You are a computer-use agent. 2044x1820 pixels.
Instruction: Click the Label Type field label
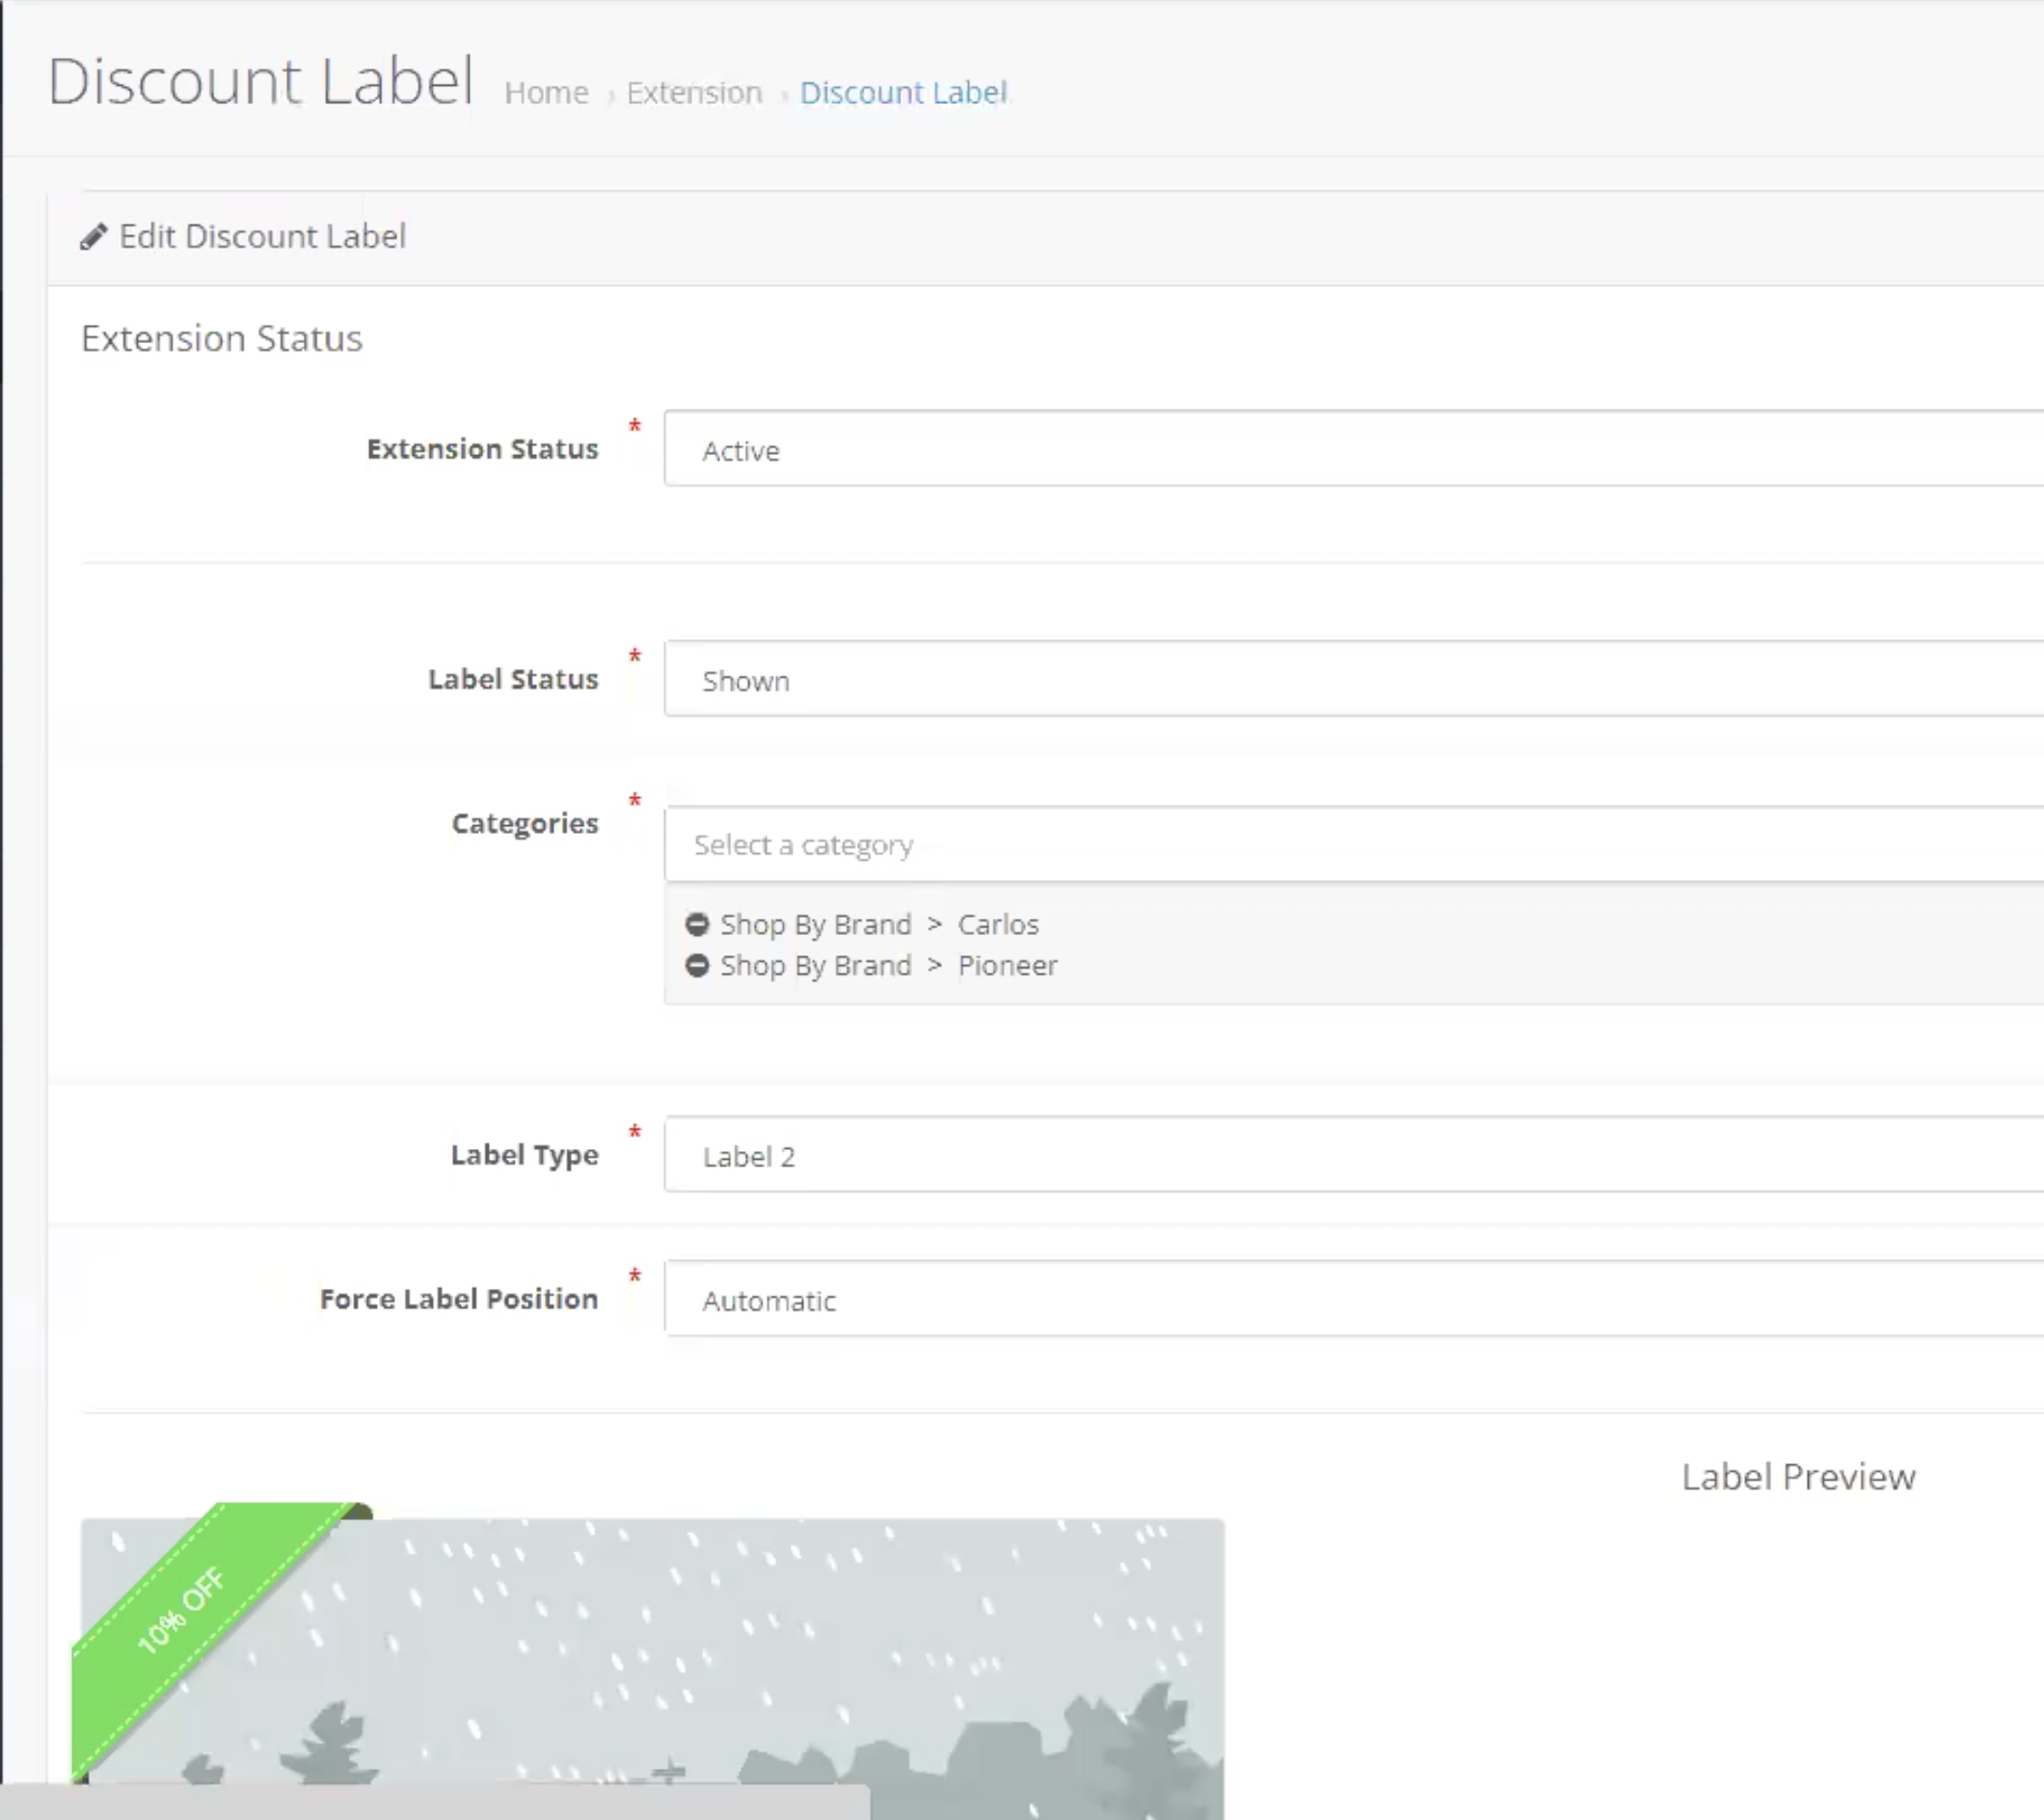pos(525,1156)
